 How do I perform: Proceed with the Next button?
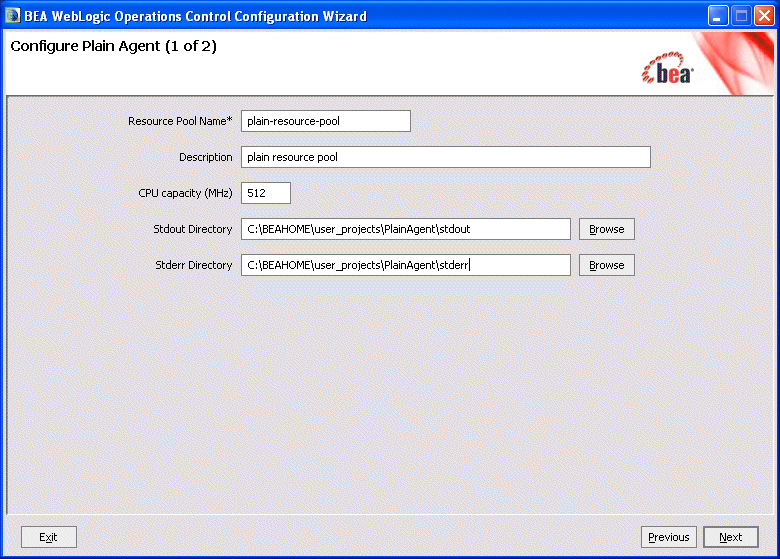[731, 537]
